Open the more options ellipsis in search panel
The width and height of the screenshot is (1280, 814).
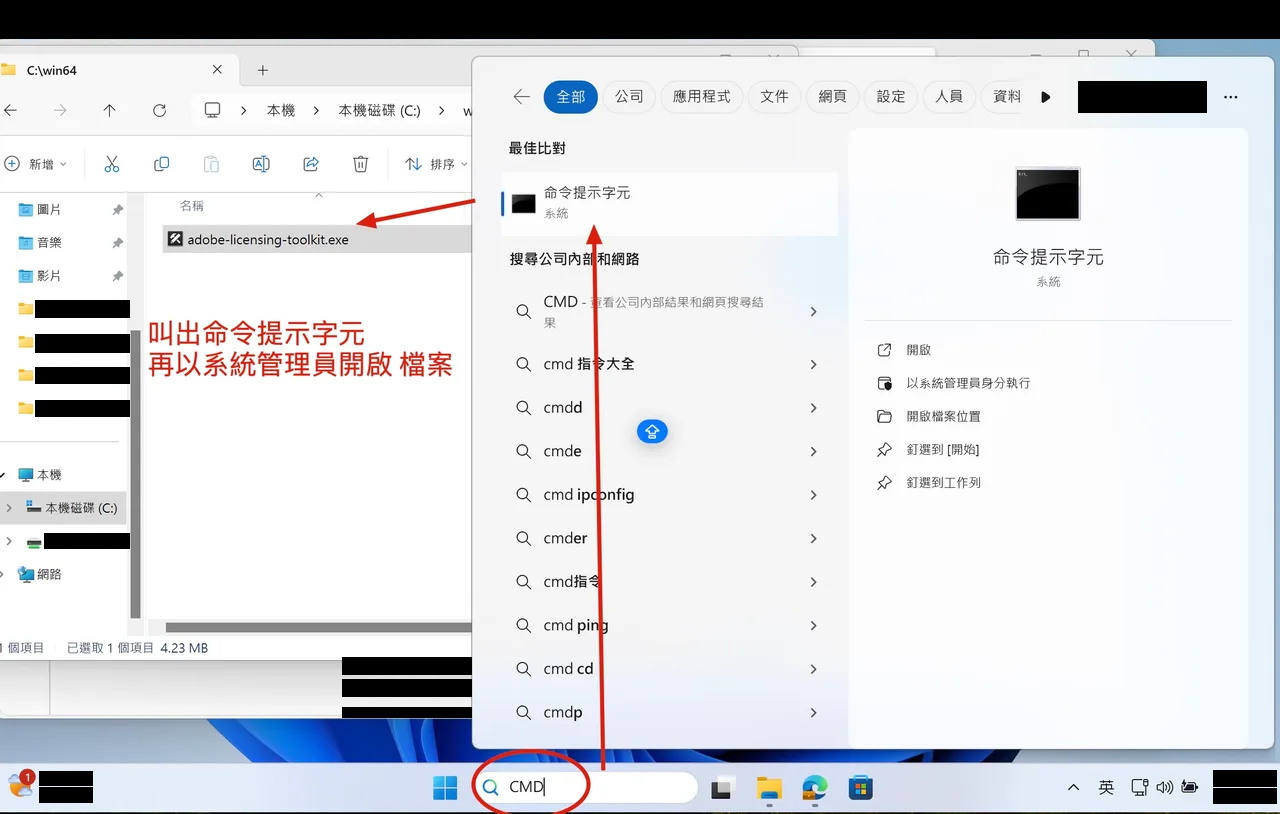(x=1231, y=97)
